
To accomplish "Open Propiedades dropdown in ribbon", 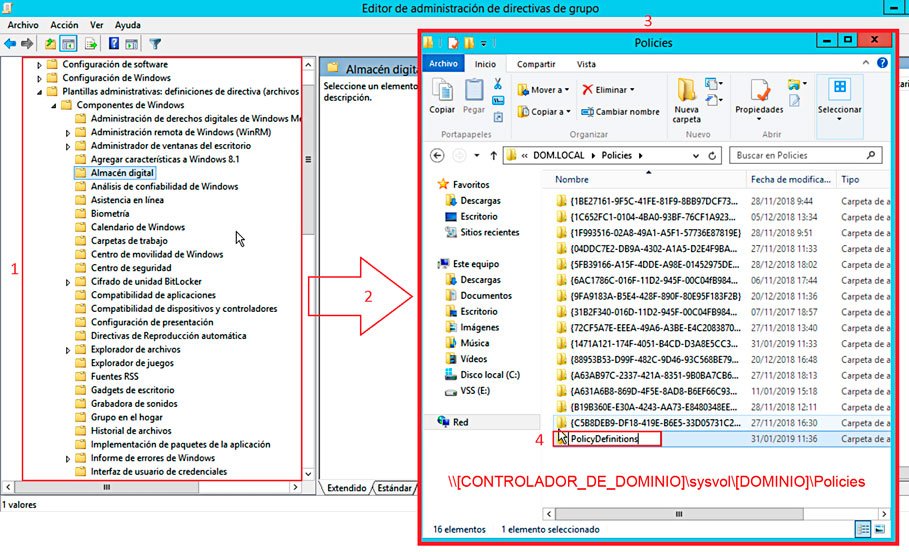I will pos(759,119).
